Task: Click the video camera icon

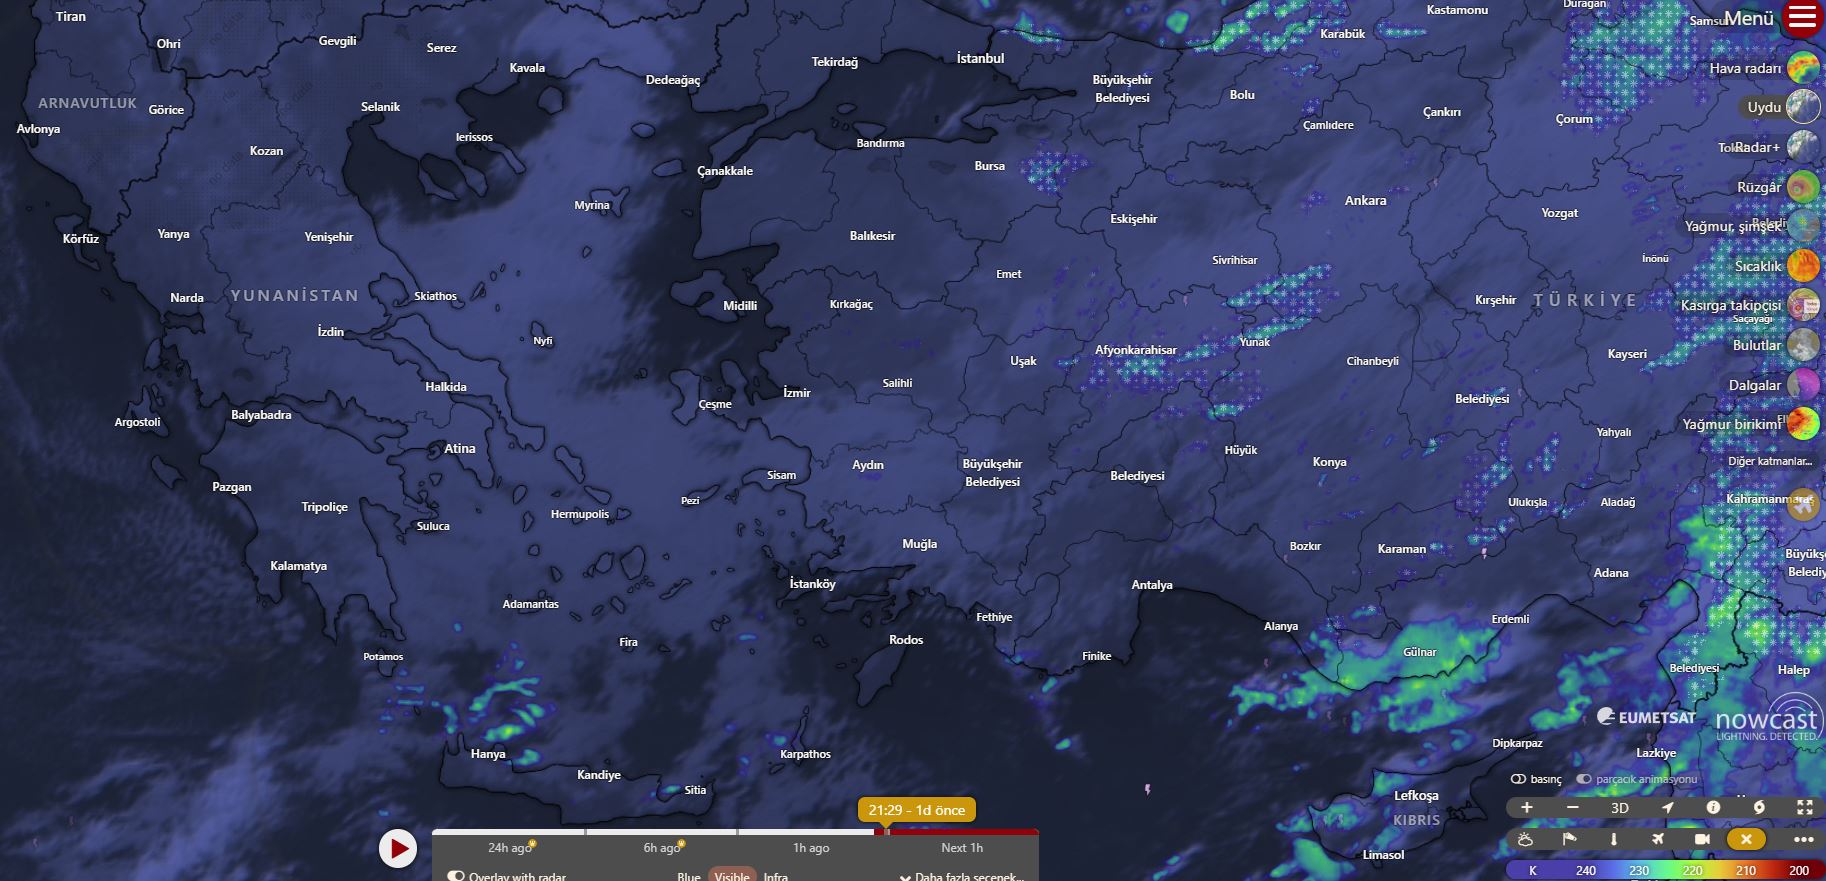Action: point(1702,839)
